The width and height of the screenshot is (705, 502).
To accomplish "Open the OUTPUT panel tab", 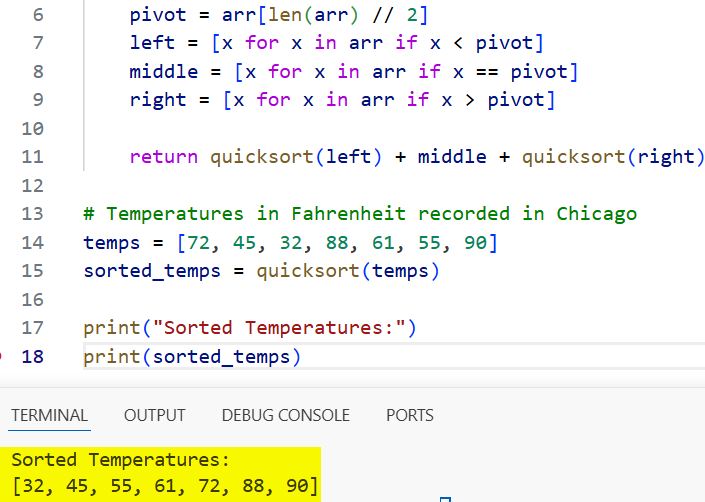I will (x=155, y=415).
